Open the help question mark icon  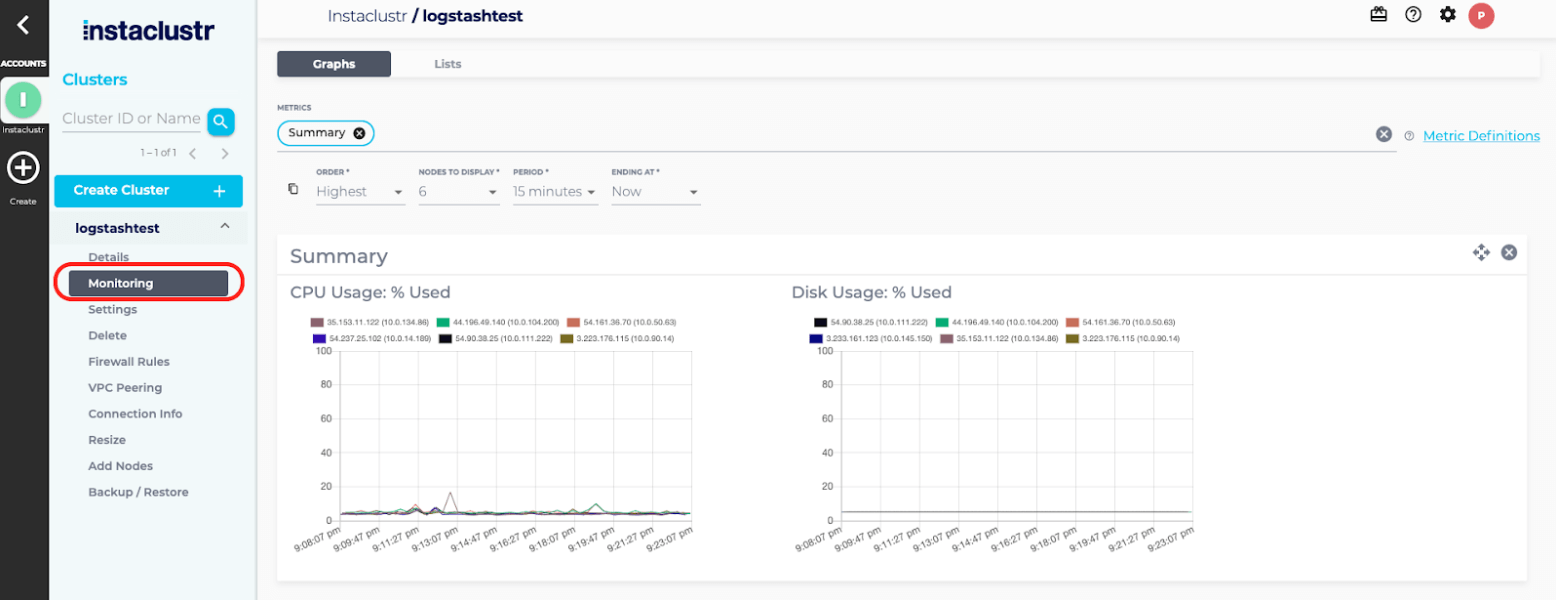[x=1413, y=15]
